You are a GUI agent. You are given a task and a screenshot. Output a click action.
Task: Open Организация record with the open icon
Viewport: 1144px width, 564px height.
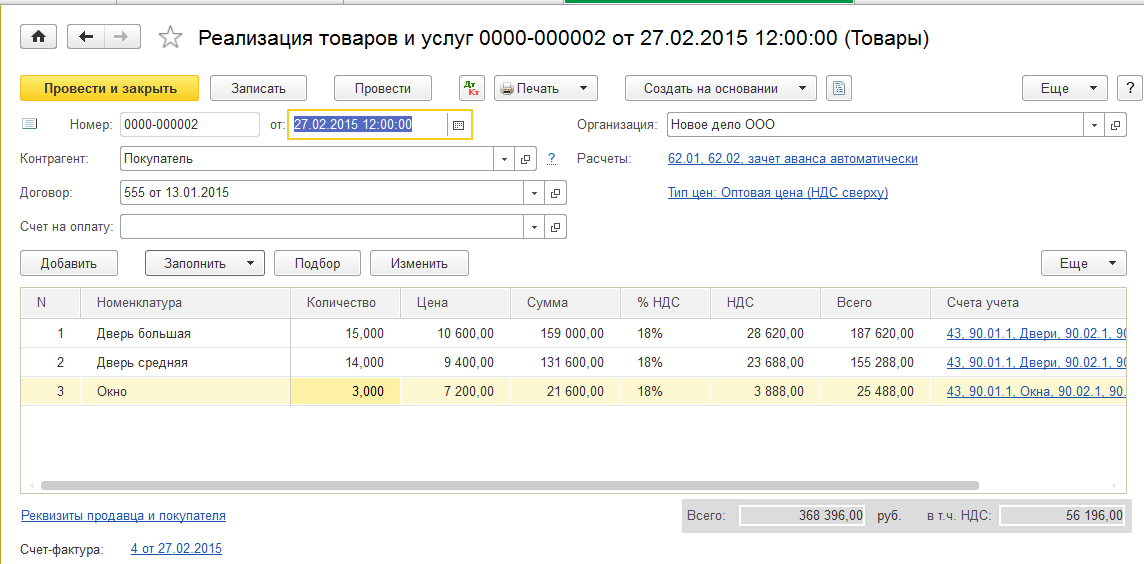(1114, 125)
